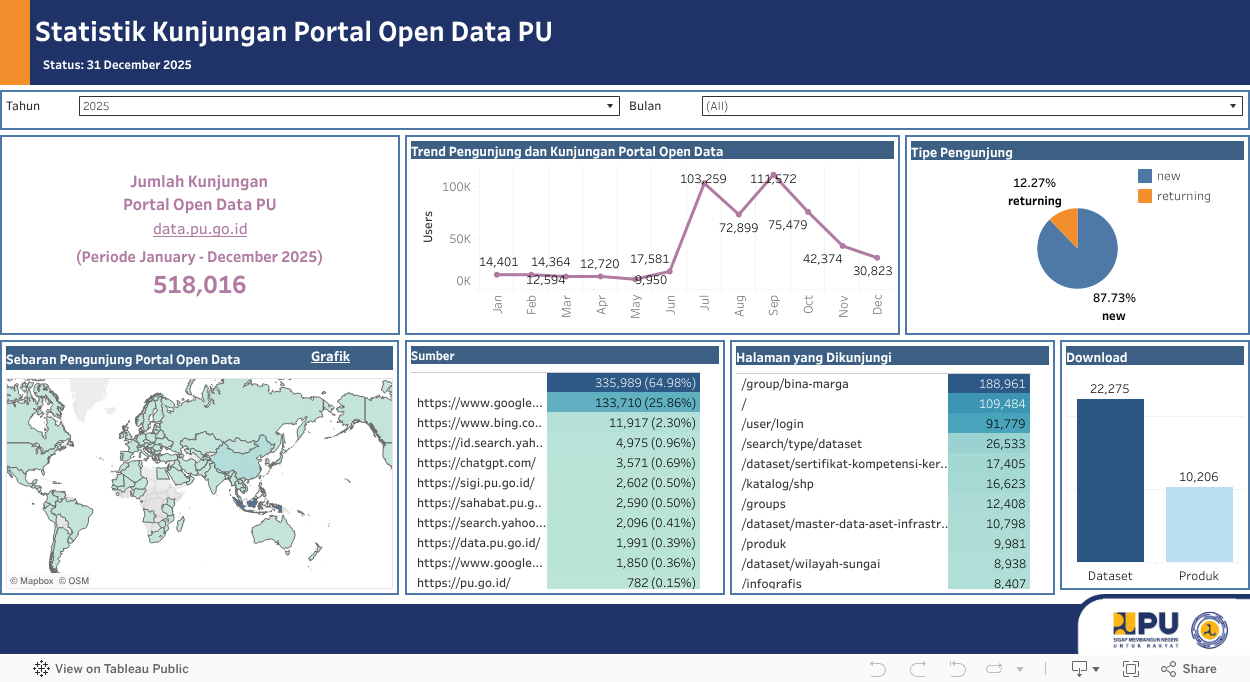This screenshot has width=1250, height=682.
Task: Click the Redo arrow in Tableau toolbar
Action: click(x=917, y=669)
